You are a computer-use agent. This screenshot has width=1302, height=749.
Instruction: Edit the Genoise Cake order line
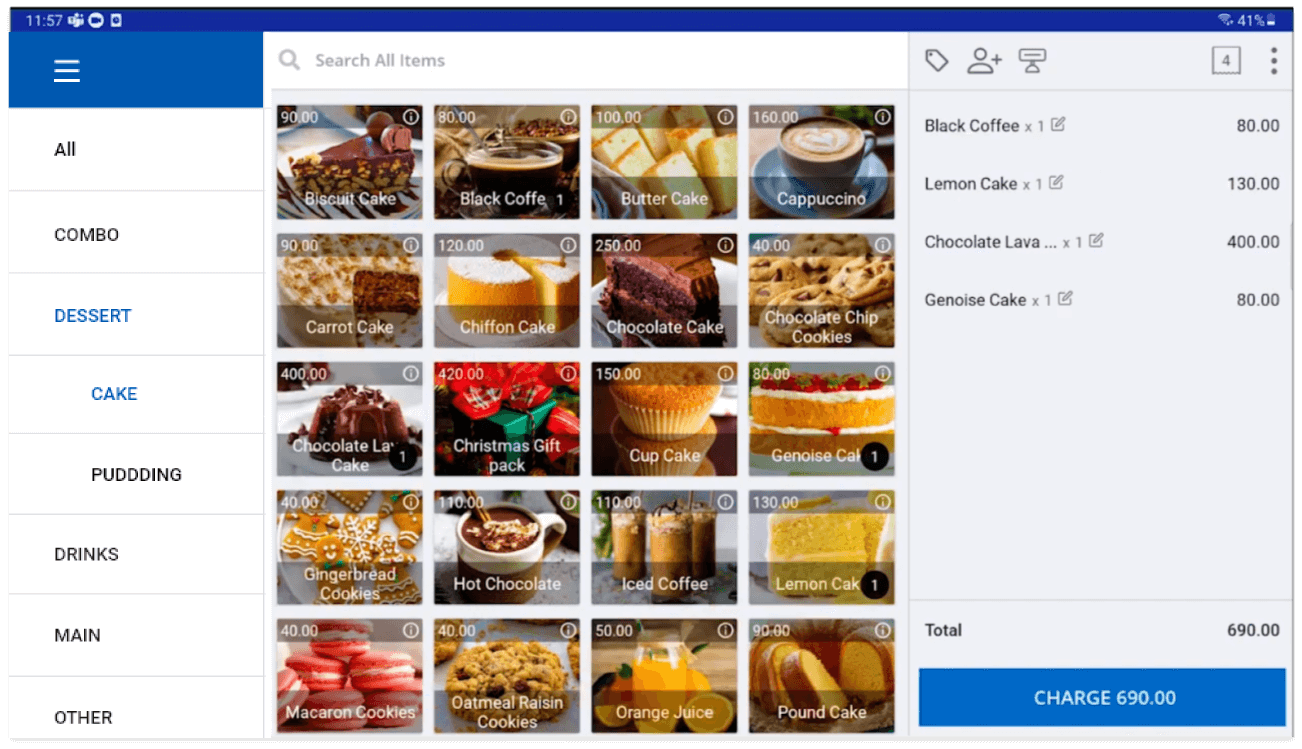click(x=1065, y=299)
